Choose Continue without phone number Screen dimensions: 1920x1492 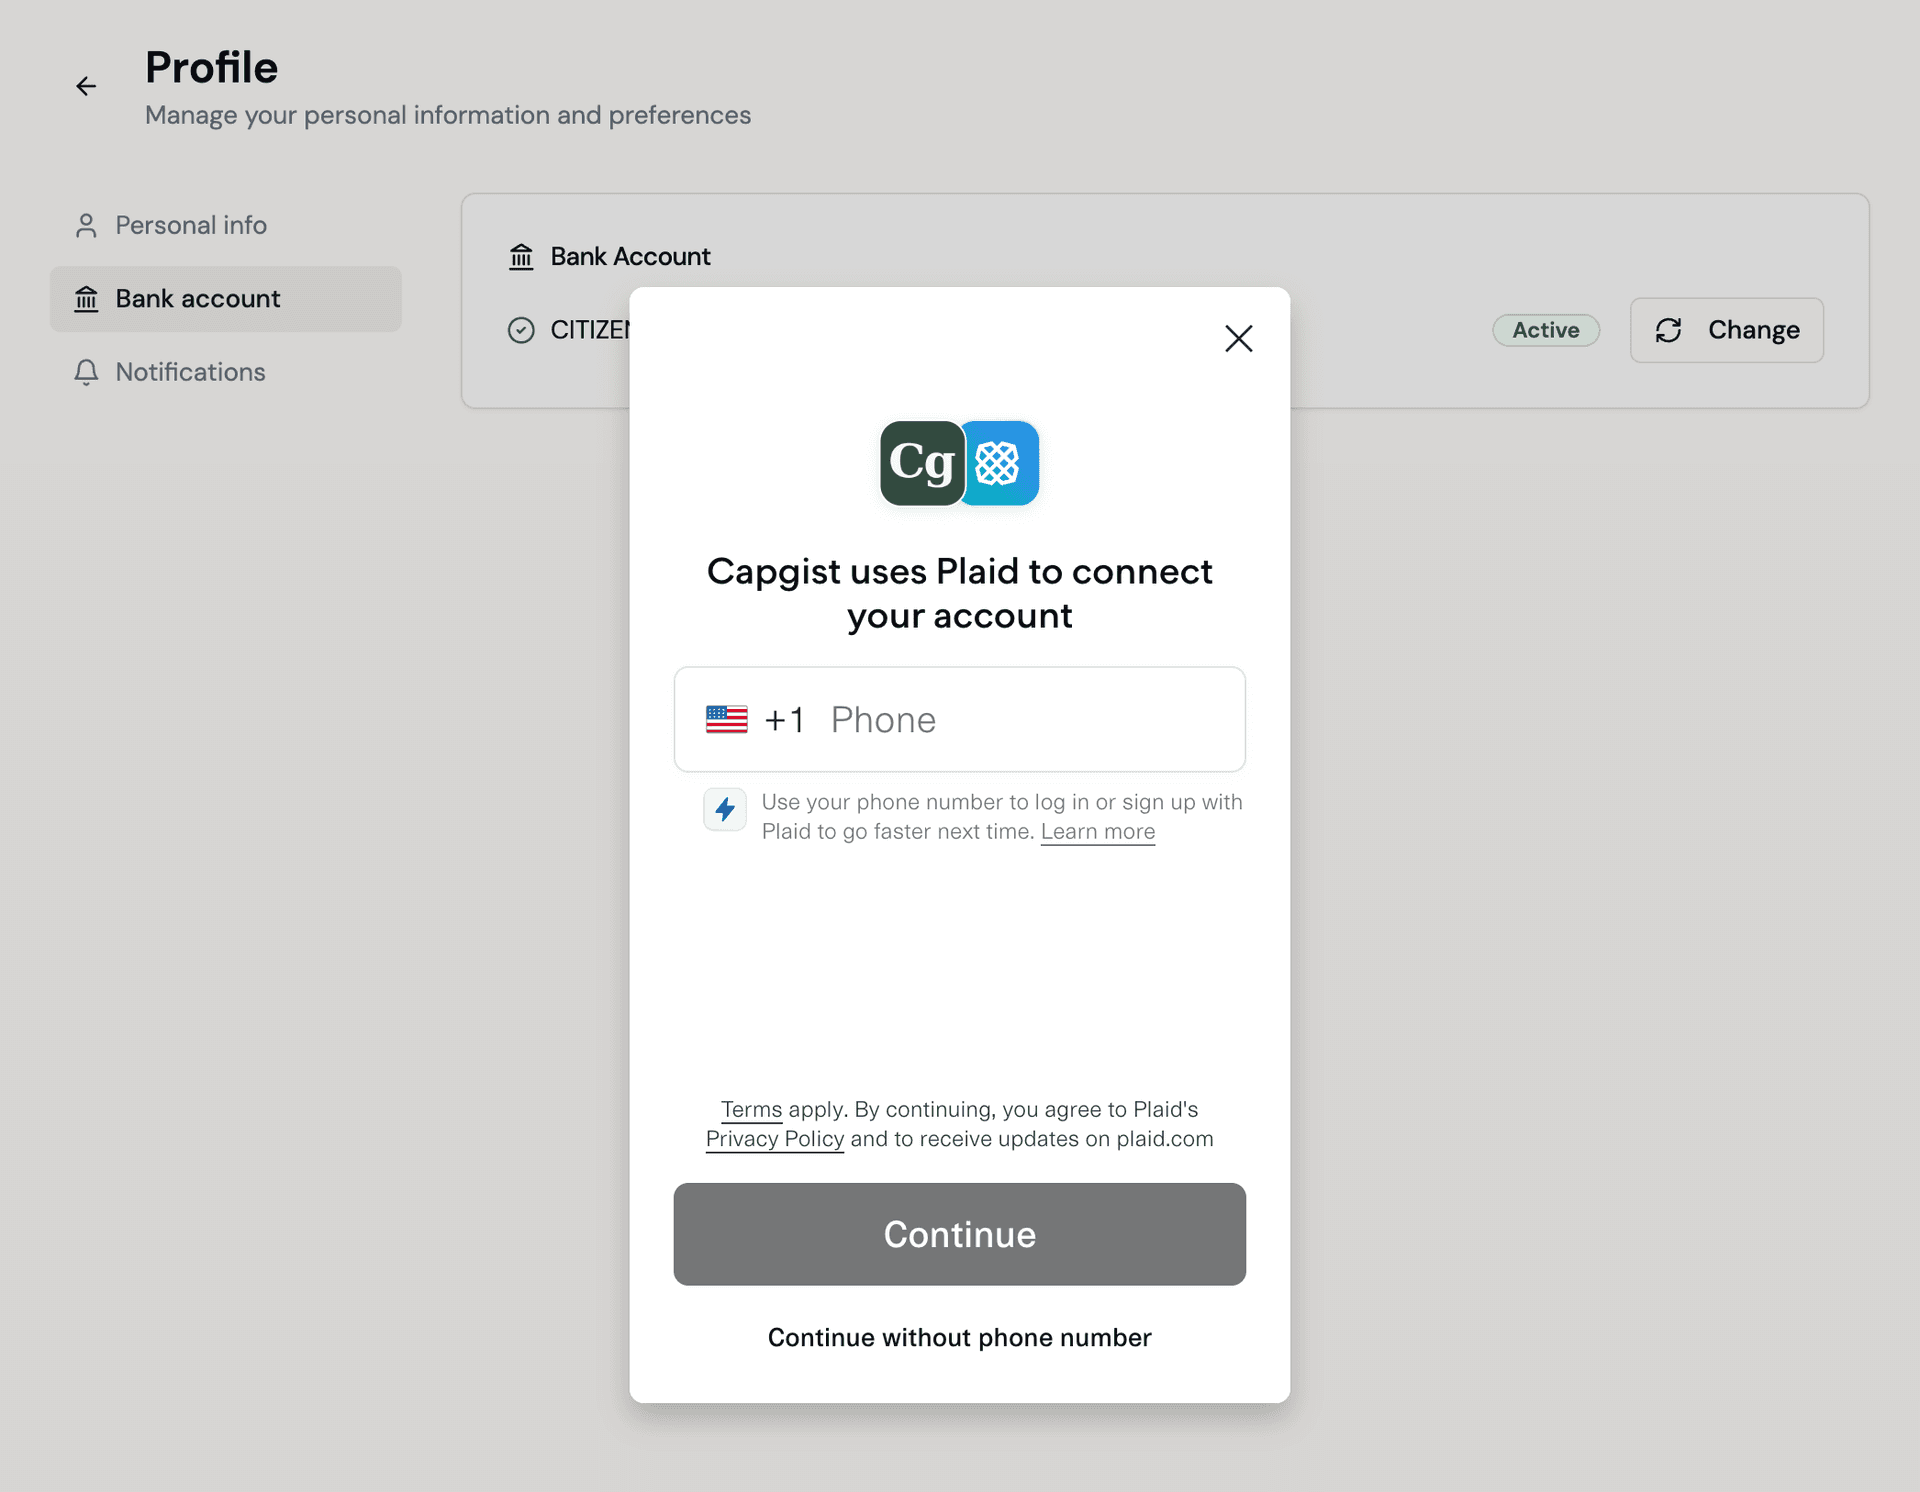tap(959, 1337)
